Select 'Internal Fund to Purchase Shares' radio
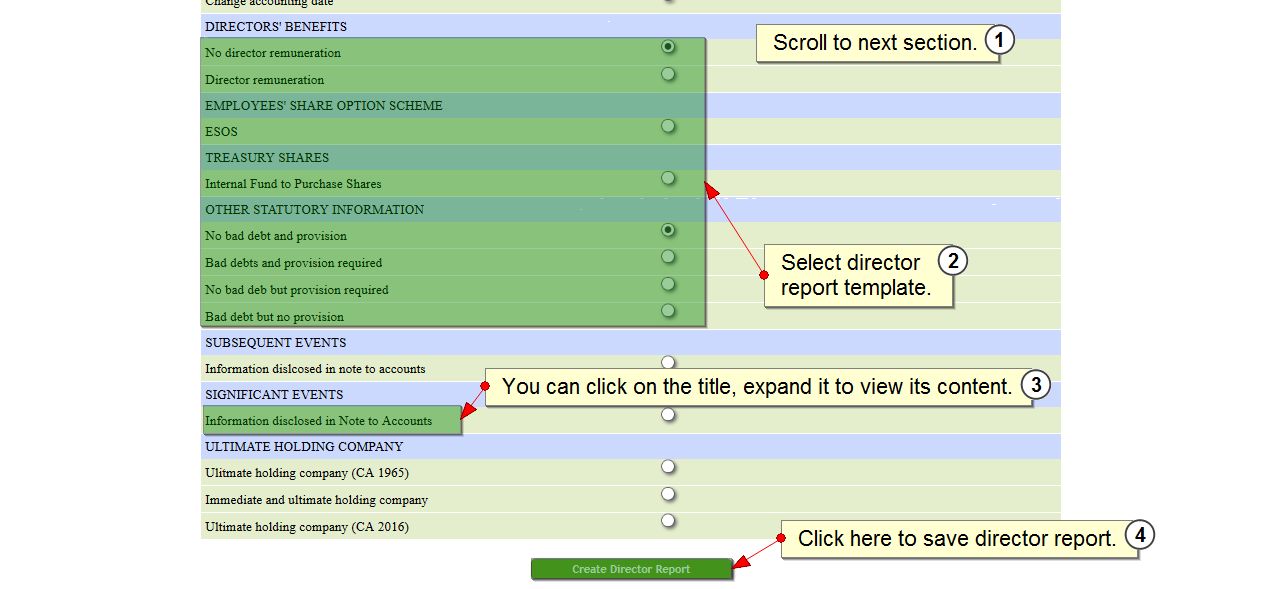This screenshot has height=589, width=1263. pos(668,179)
